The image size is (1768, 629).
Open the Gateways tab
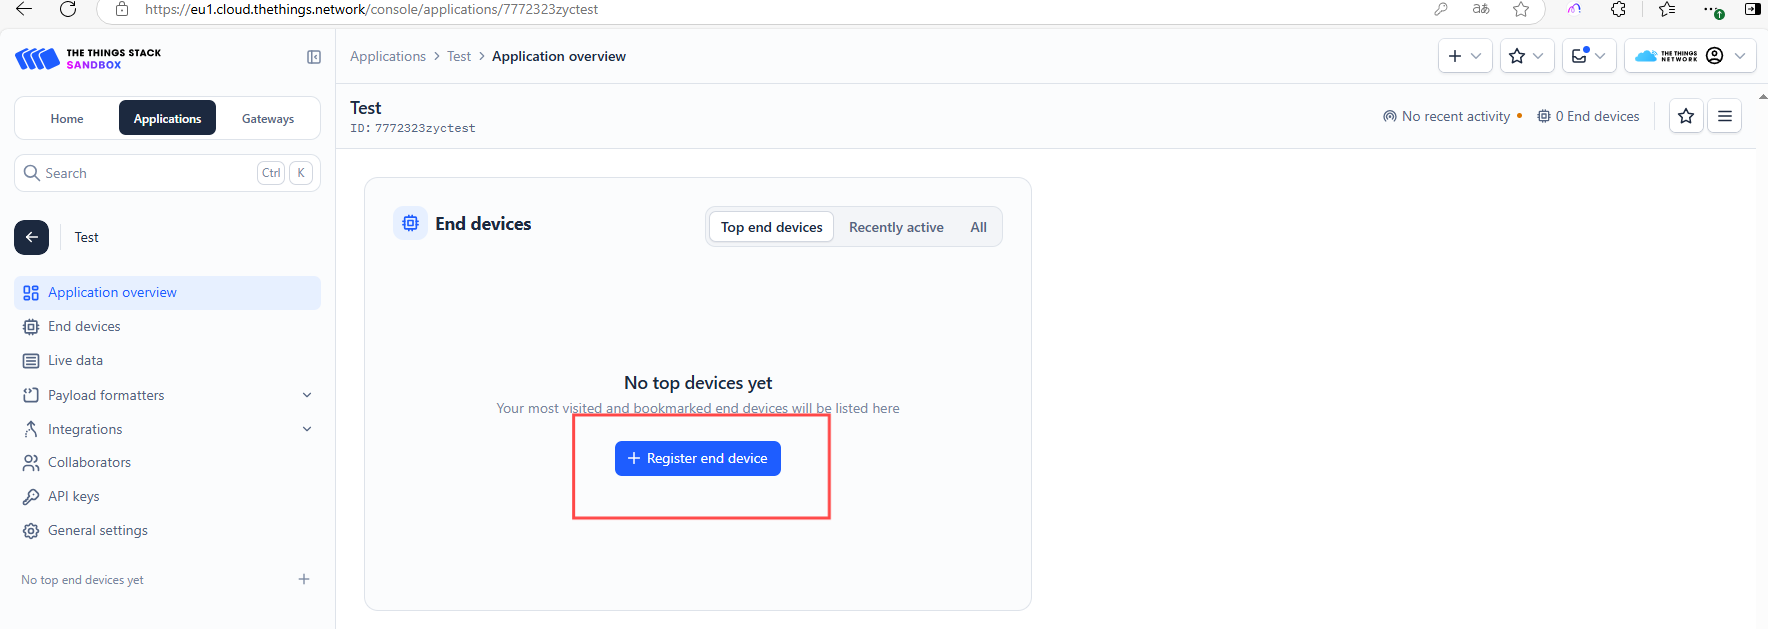(x=268, y=118)
